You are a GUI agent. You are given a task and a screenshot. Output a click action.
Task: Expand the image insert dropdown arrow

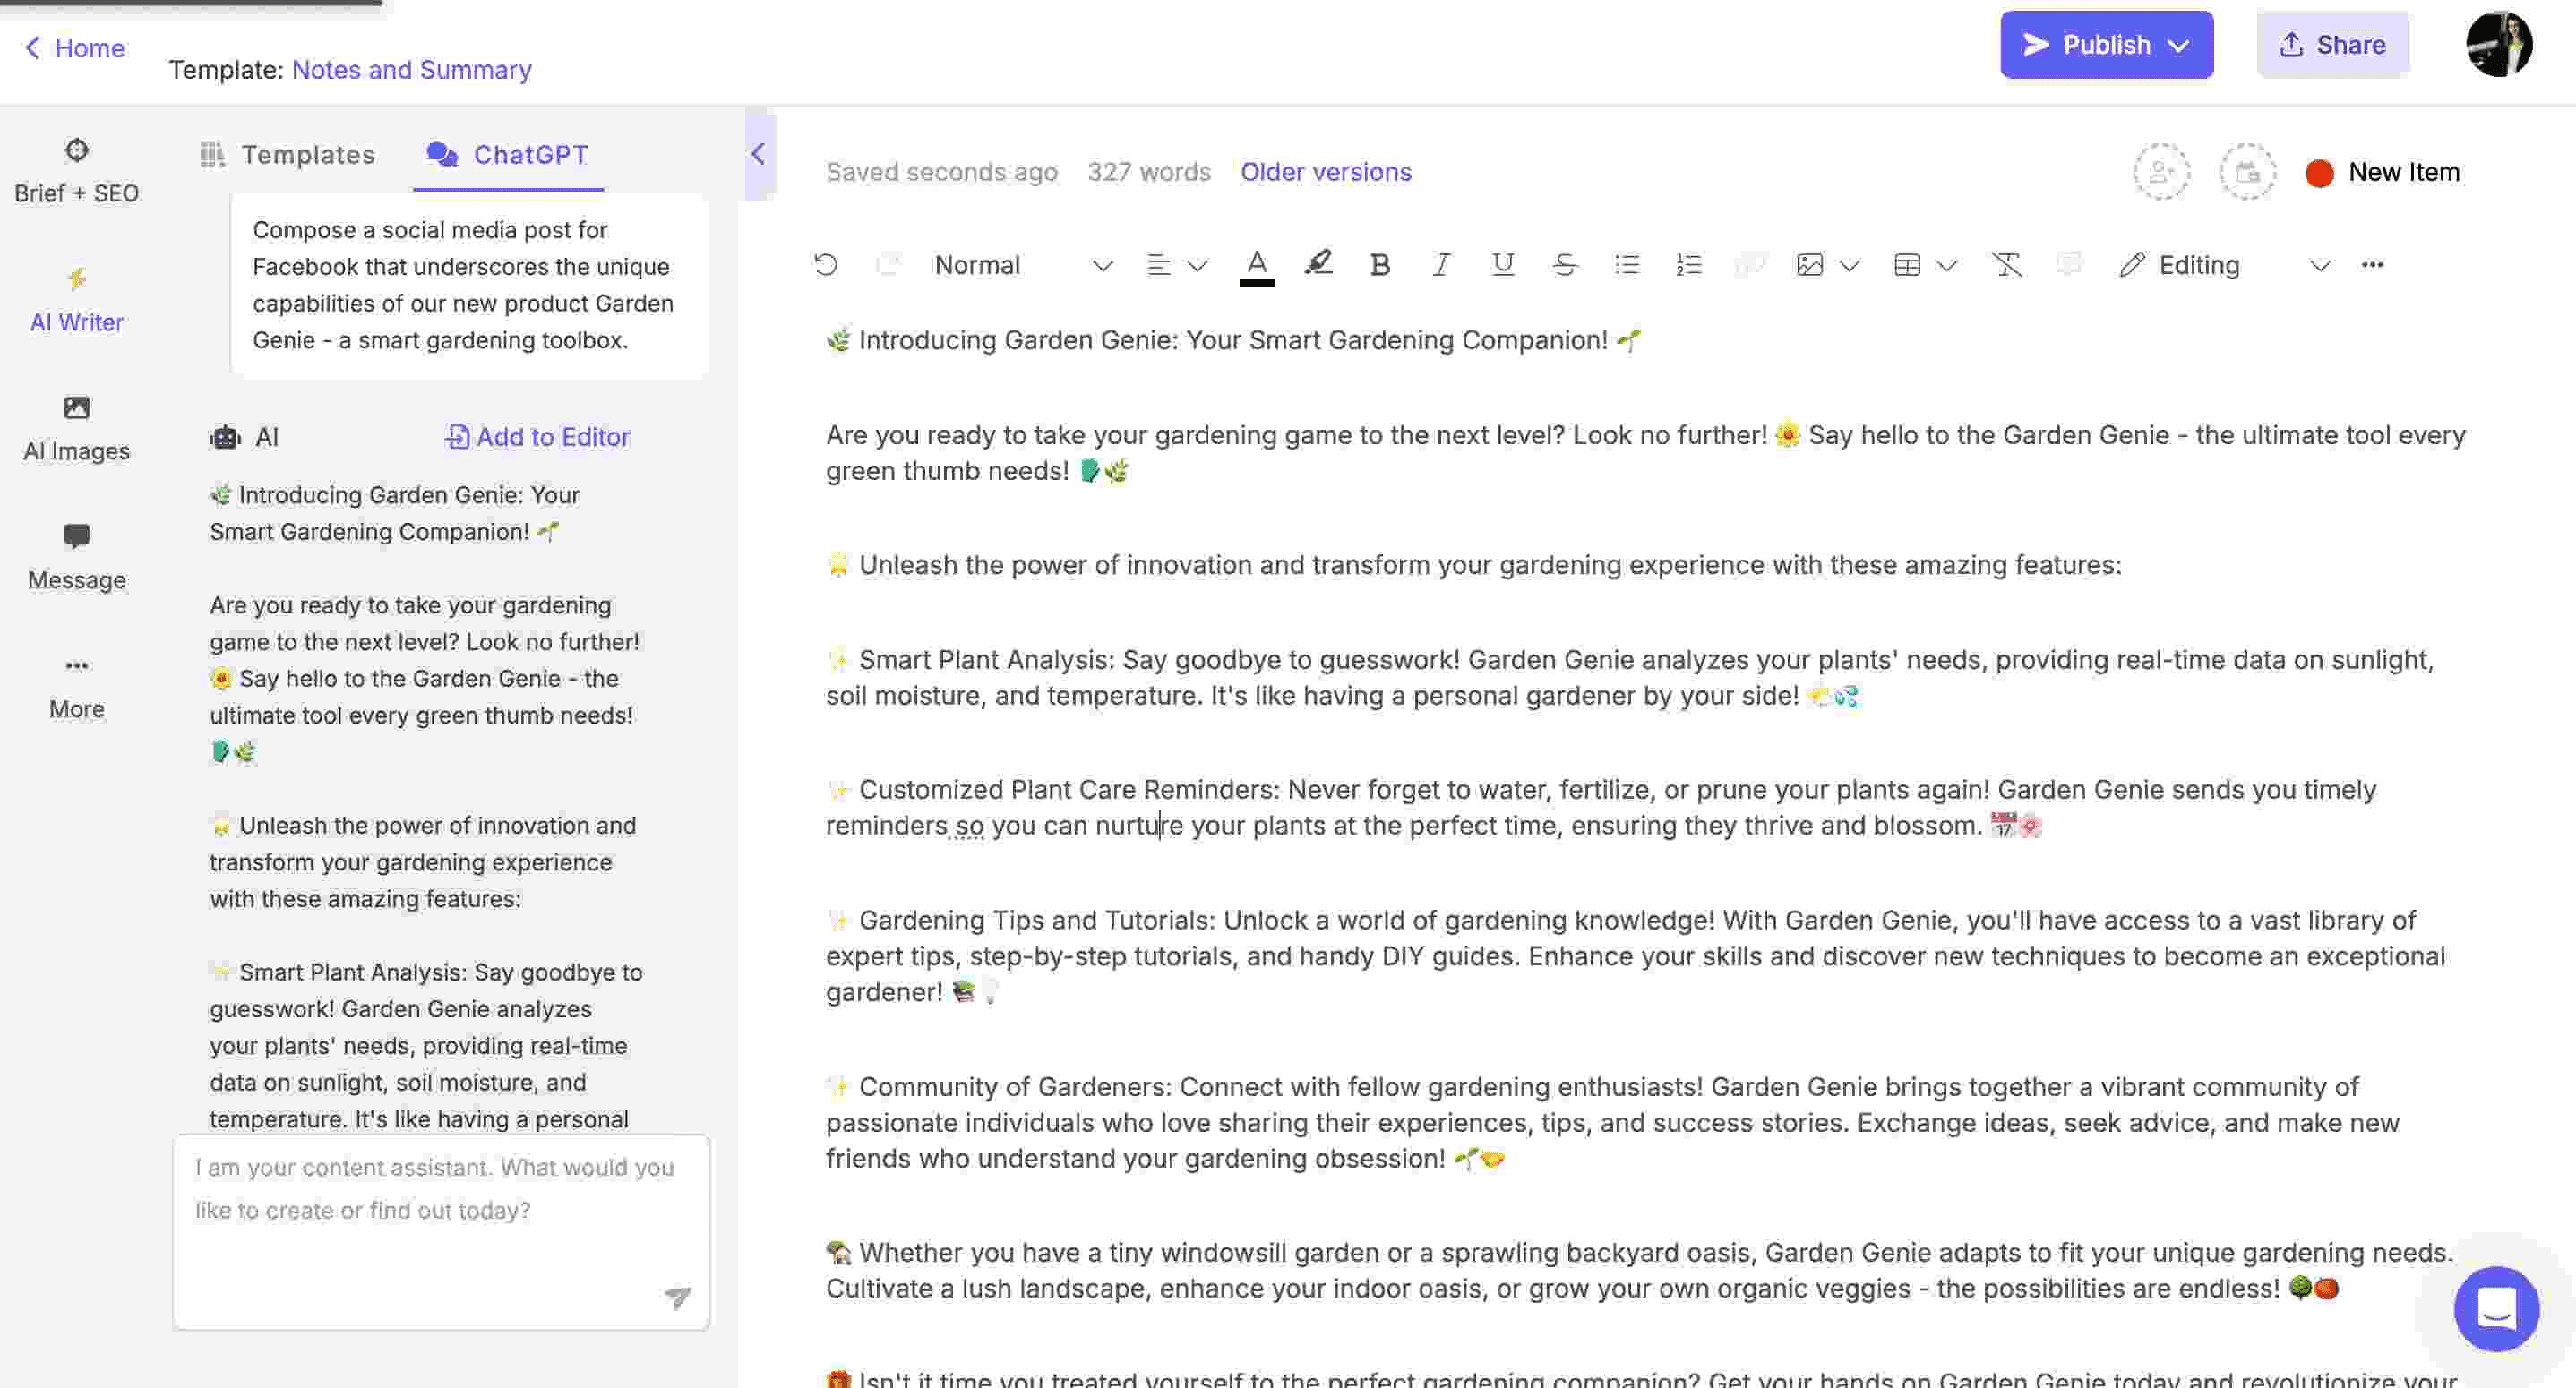(1849, 266)
